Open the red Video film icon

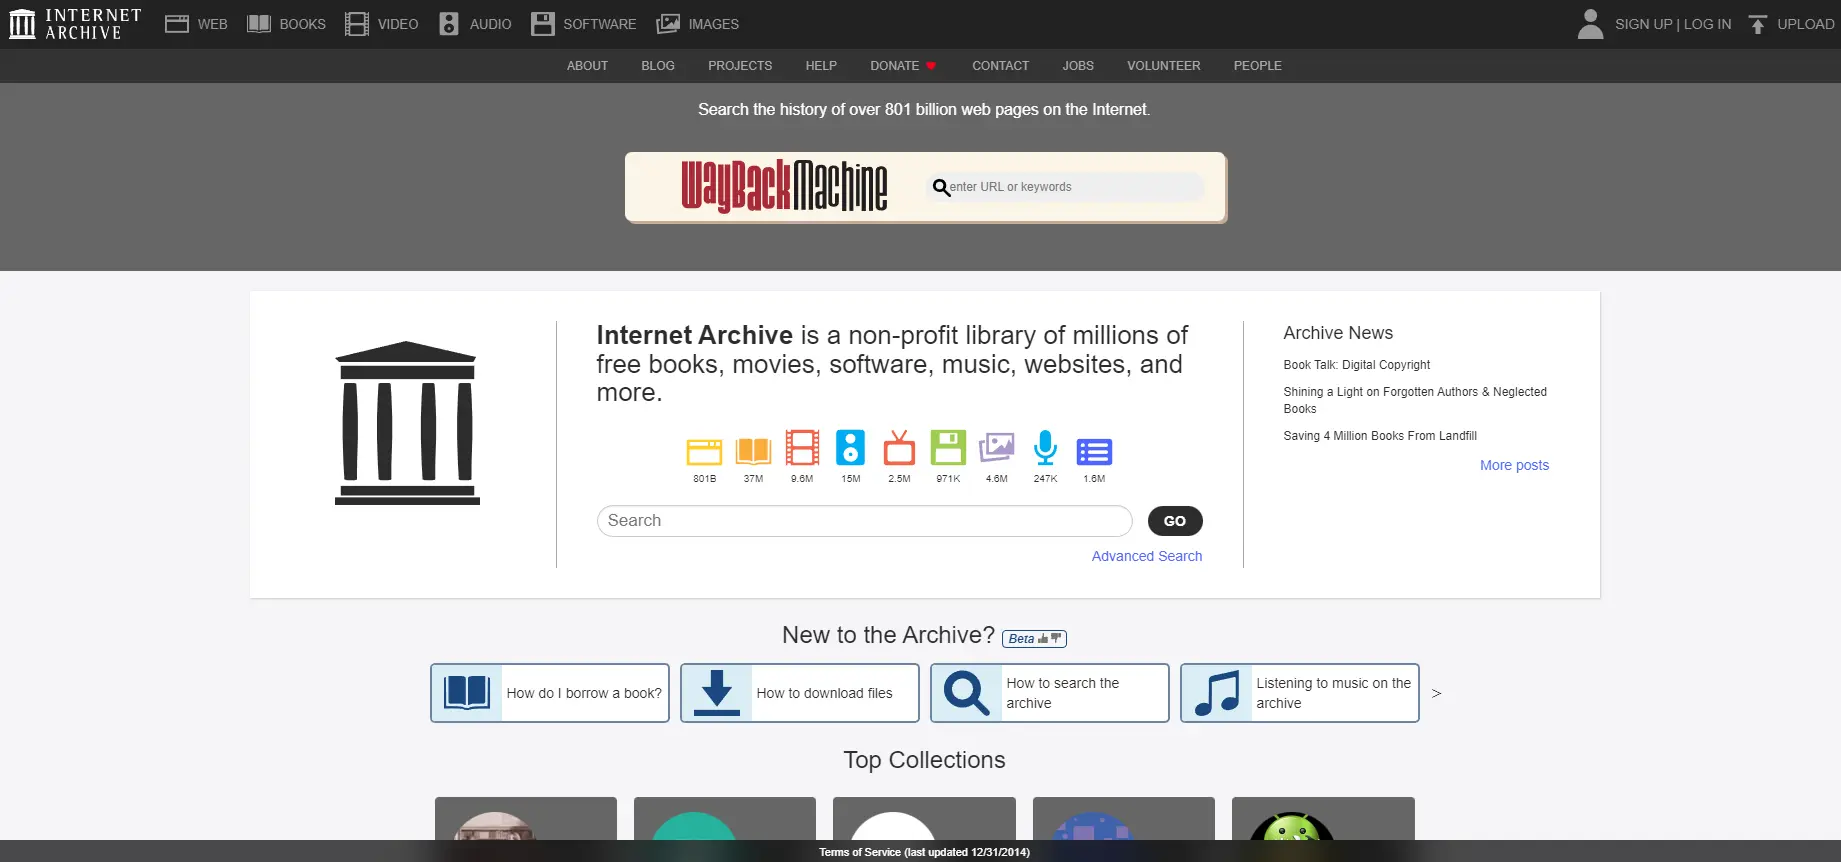[802, 448]
